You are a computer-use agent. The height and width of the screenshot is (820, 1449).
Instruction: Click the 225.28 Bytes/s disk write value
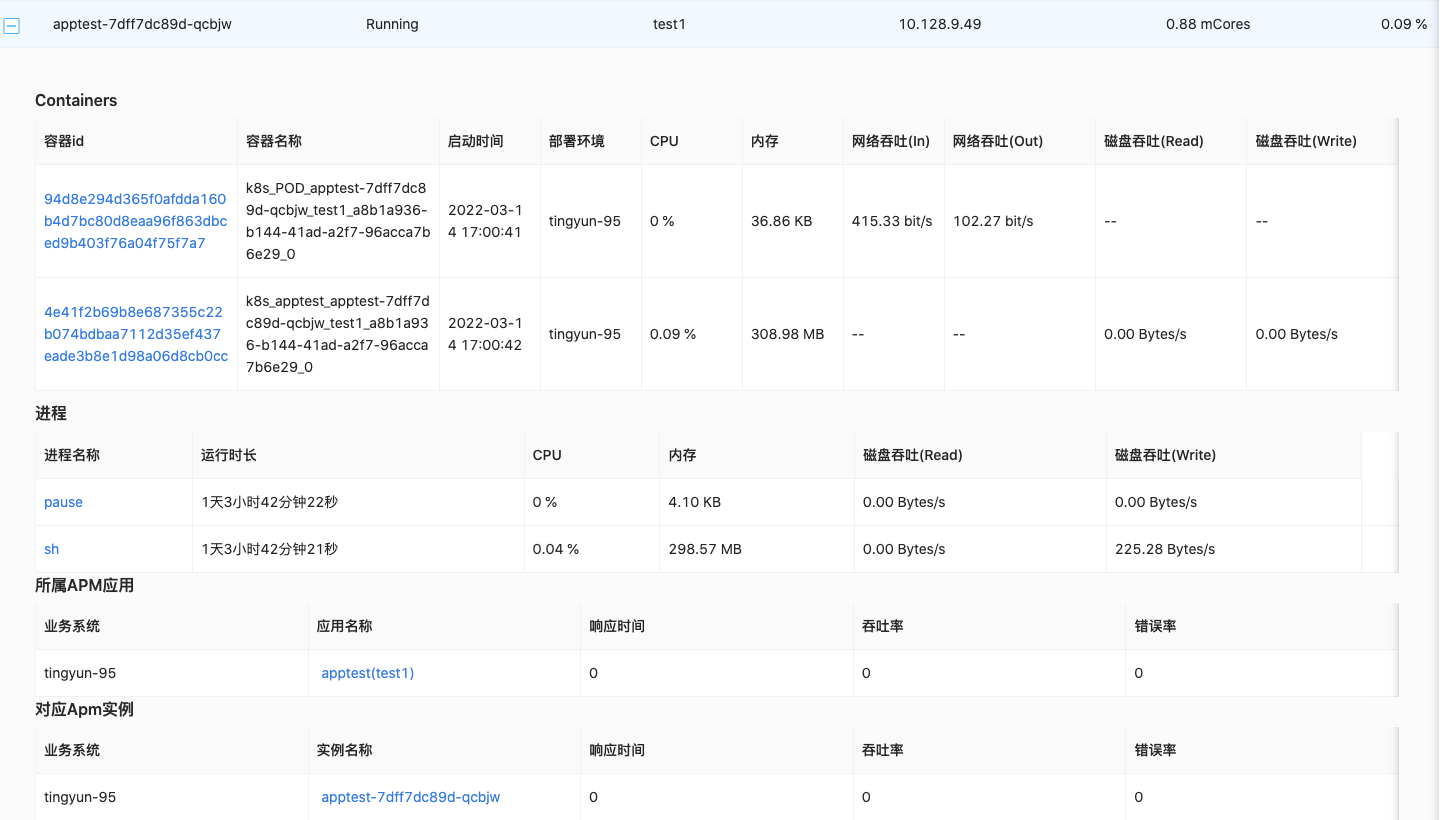[x=1165, y=549]
